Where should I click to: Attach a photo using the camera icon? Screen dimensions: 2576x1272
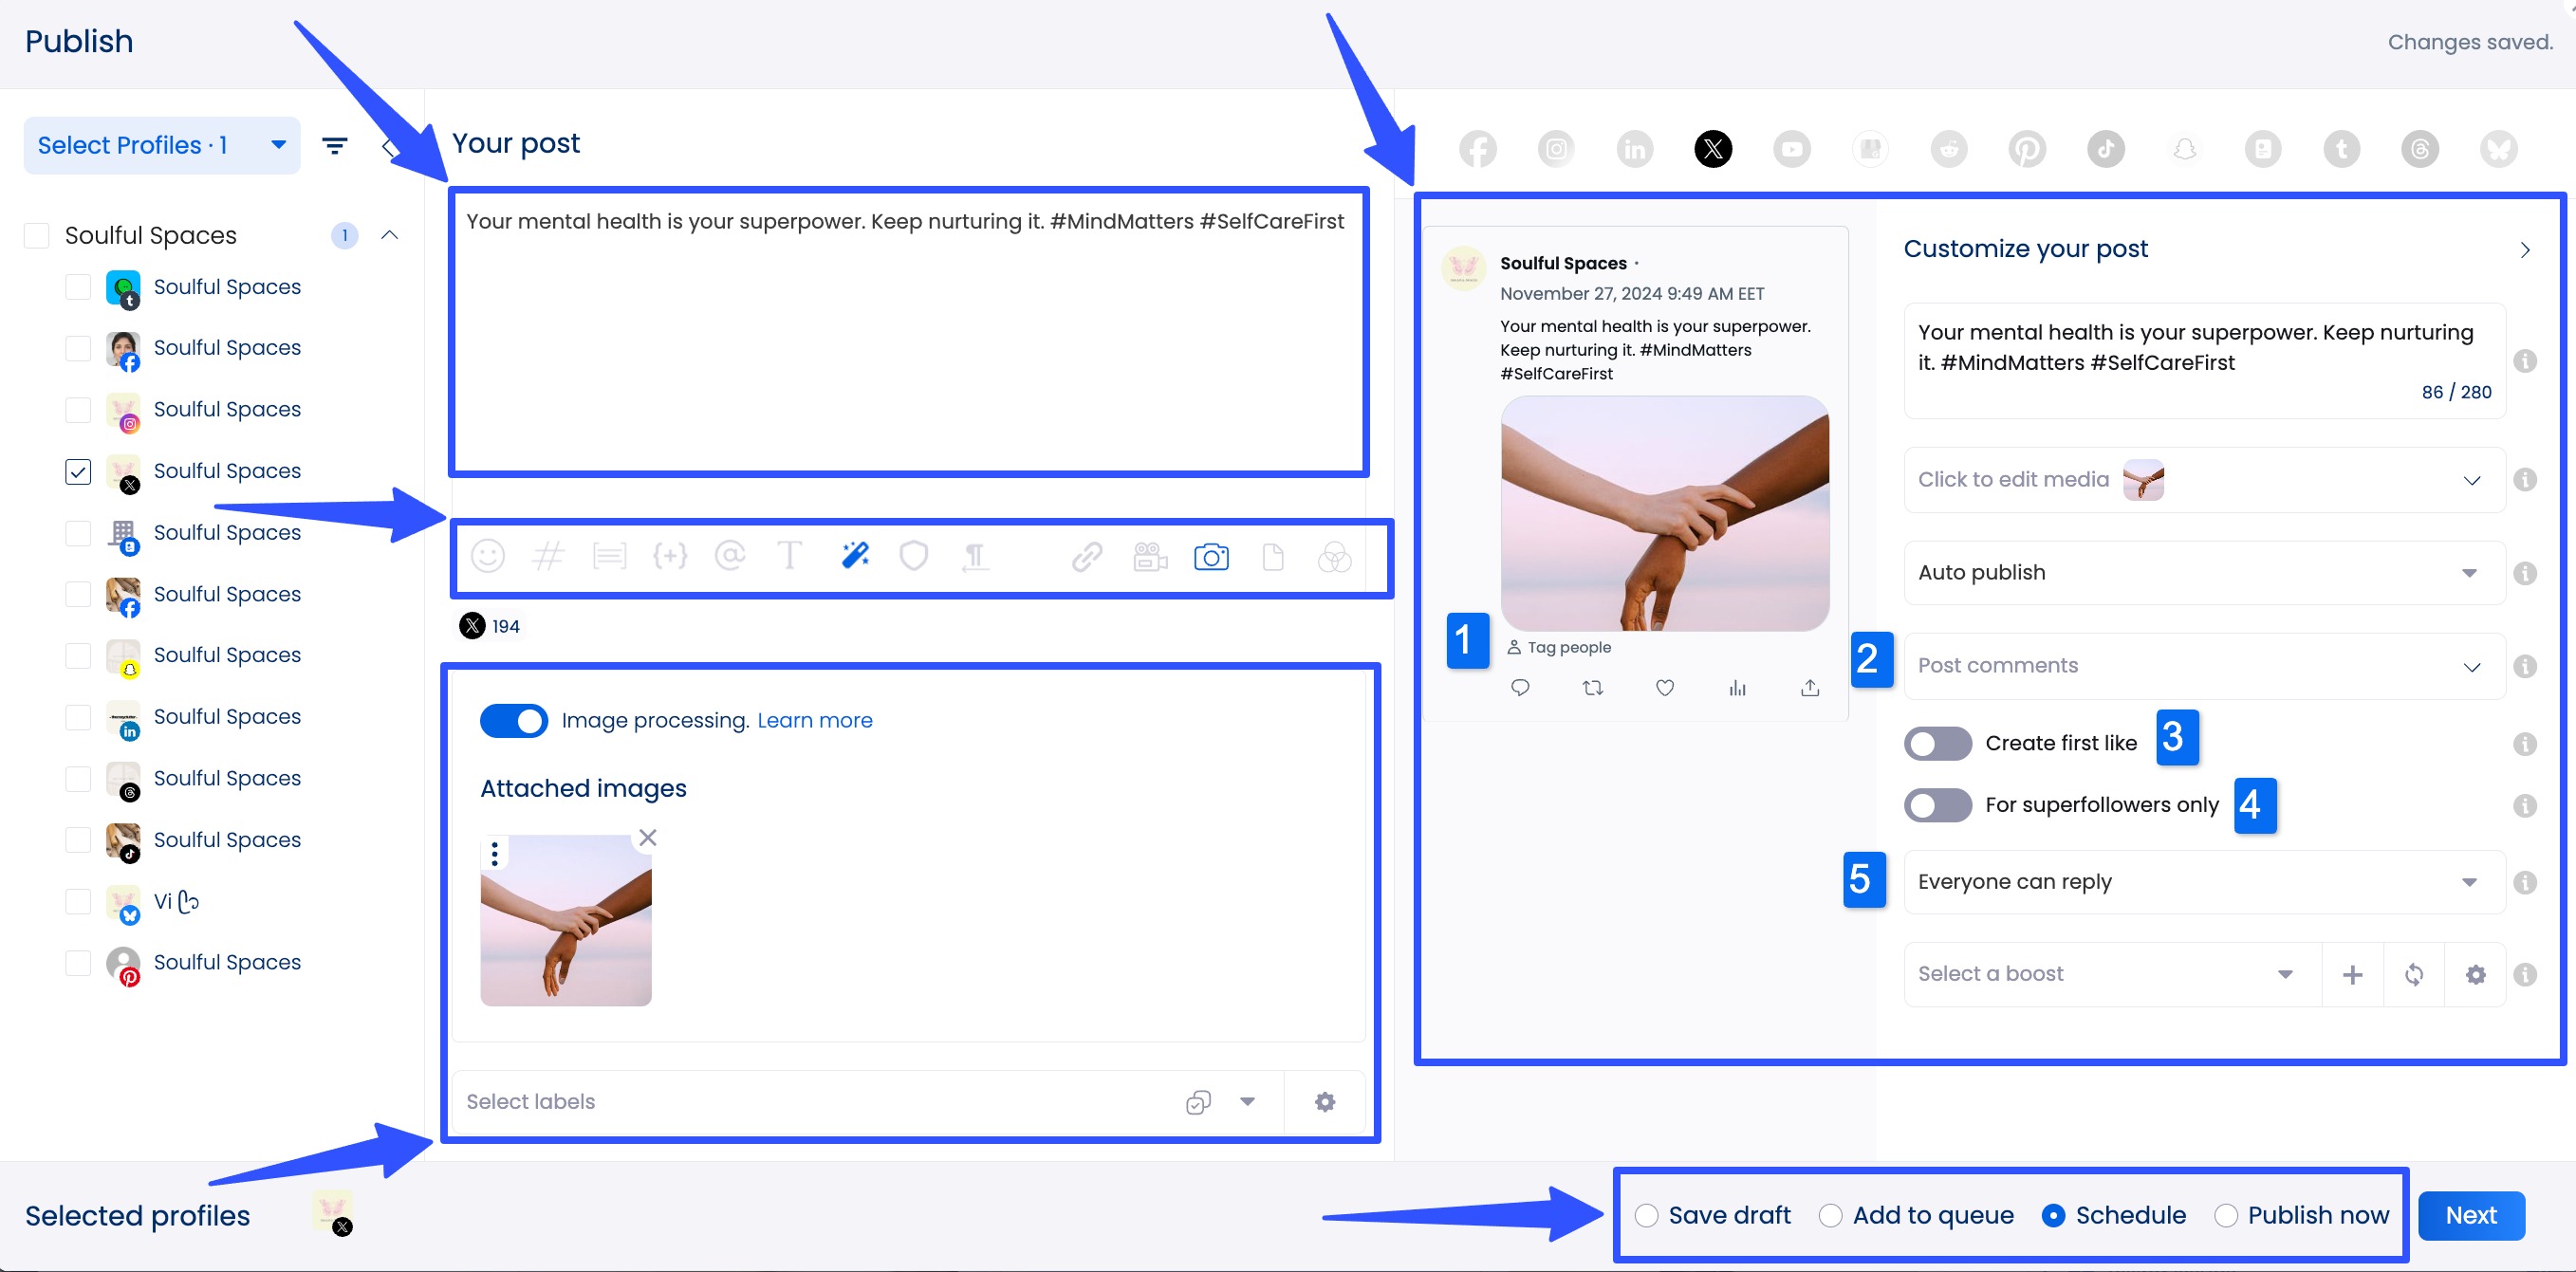coord(1211,557)
